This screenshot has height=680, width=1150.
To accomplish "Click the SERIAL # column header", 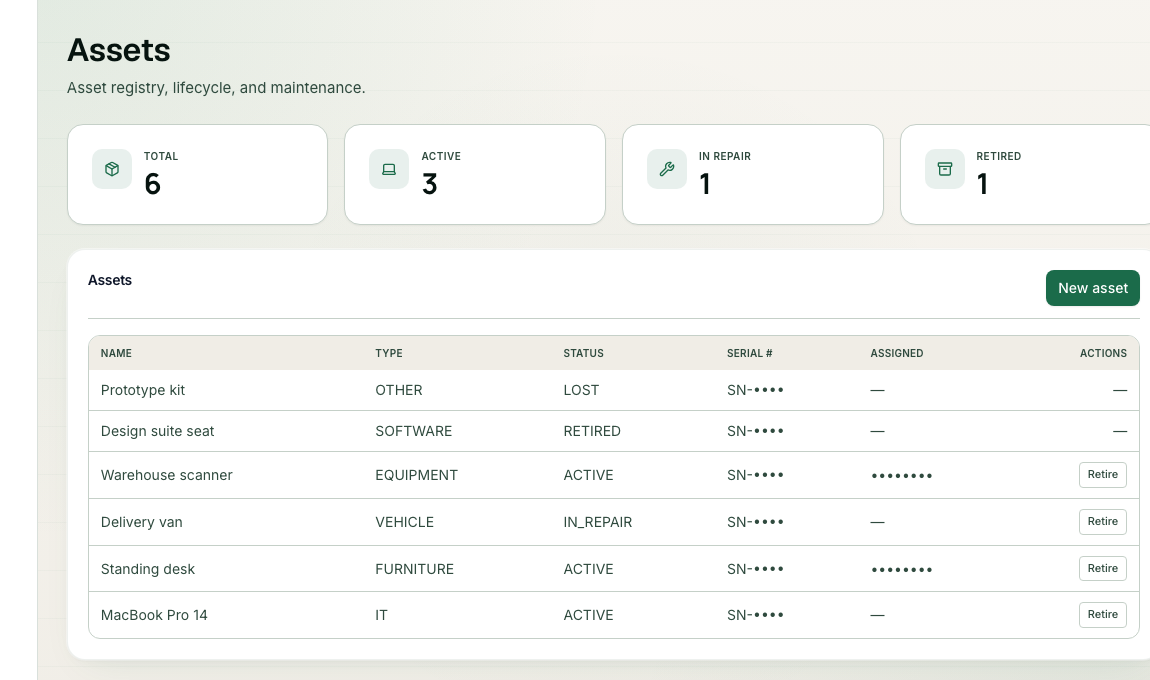I will 750,354.
